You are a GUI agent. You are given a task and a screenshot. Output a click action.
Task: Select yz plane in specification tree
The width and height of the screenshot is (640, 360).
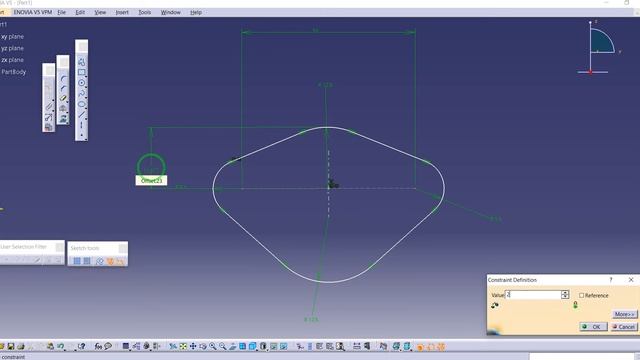click(x=12, y=48)
